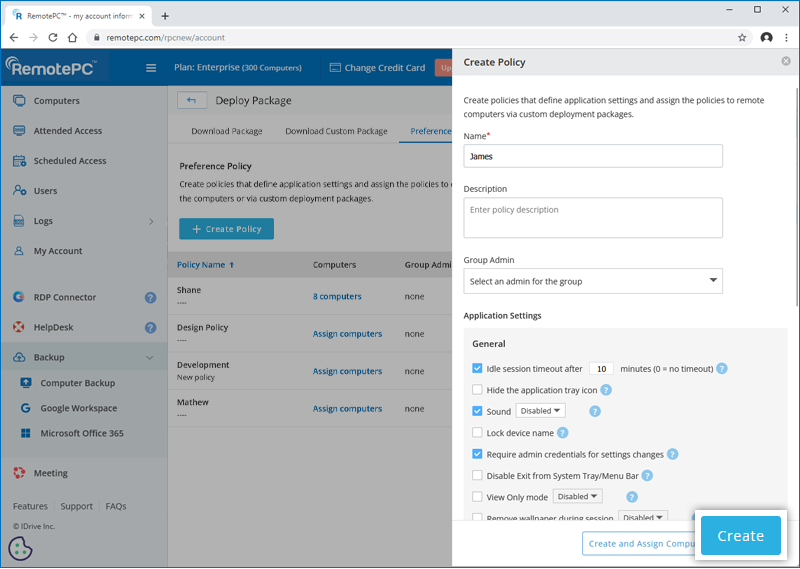Open the 8 computers link for Shane
Viewport: 800px width, 569px height.
337,296
